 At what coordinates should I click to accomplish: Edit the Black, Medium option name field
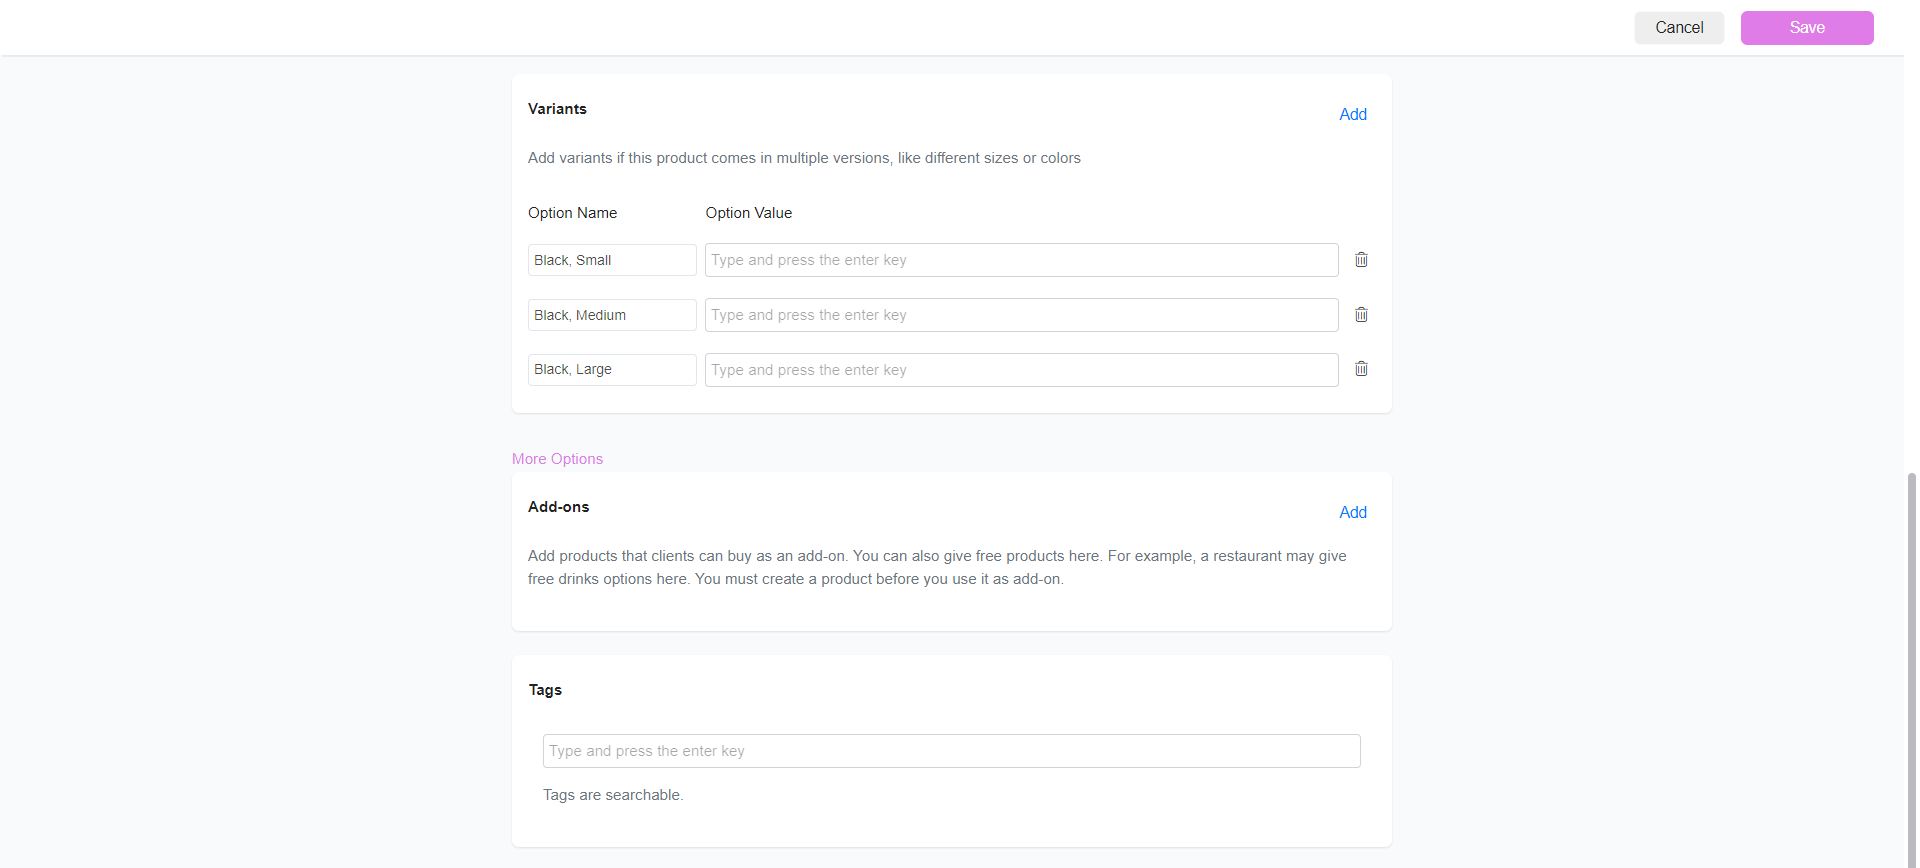[612, 315]
